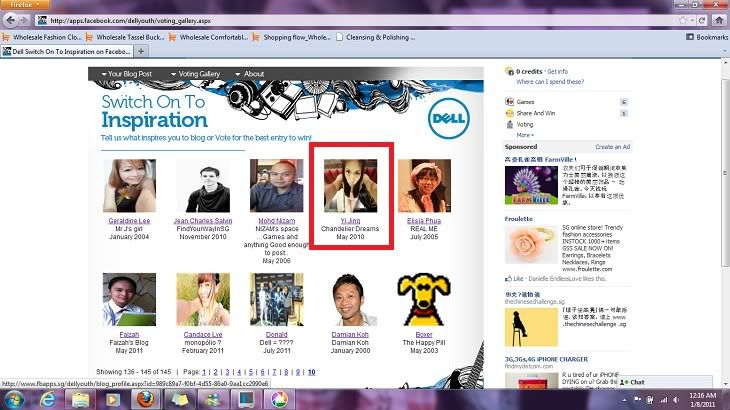The width and height of the screenshot is (730, 410).
Task: Go to gallery page 5
Action: (x=250, y=372)
